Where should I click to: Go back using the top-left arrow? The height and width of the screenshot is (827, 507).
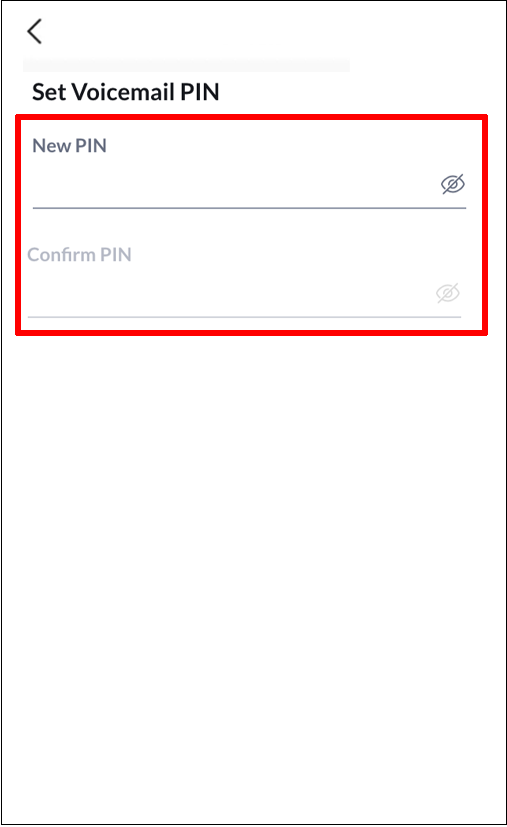pos(34,31)
